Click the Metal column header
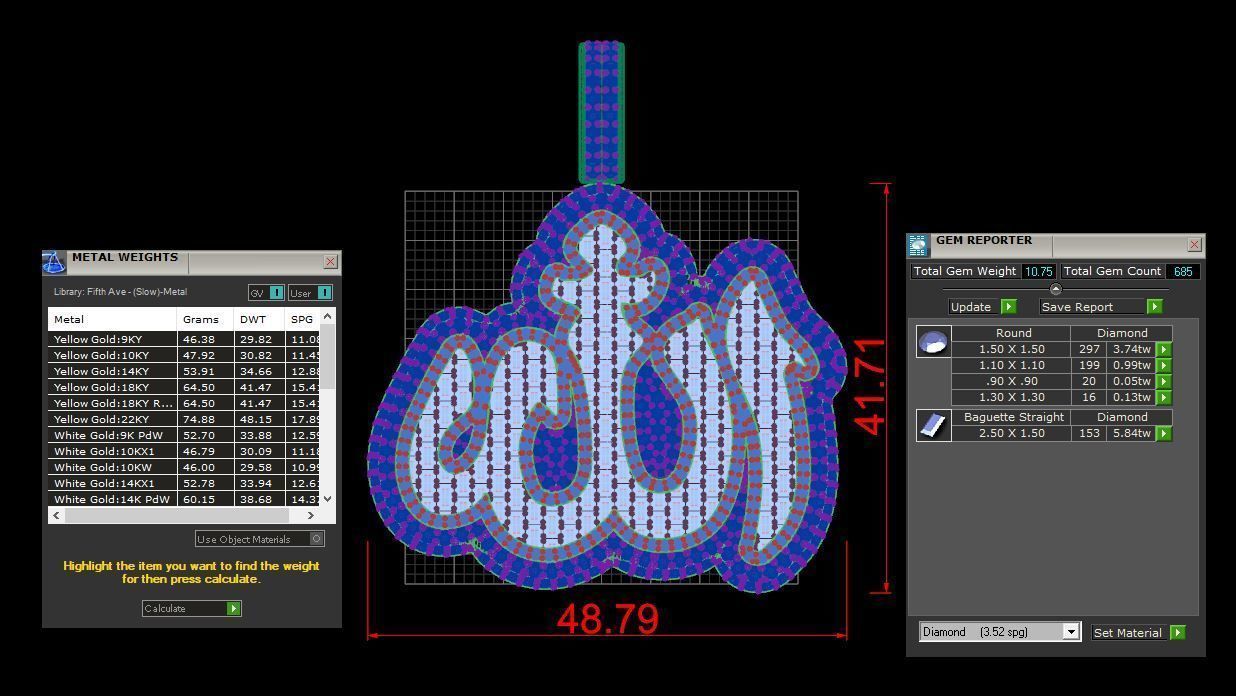Screen dimensions: 1236x696 [112, 319]
